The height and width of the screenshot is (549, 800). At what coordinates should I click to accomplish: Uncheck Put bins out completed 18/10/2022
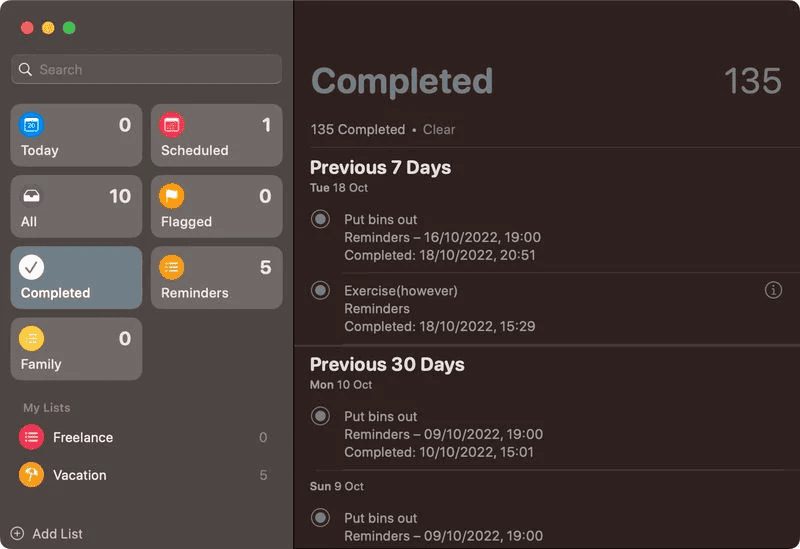click(x=320, y=219)
